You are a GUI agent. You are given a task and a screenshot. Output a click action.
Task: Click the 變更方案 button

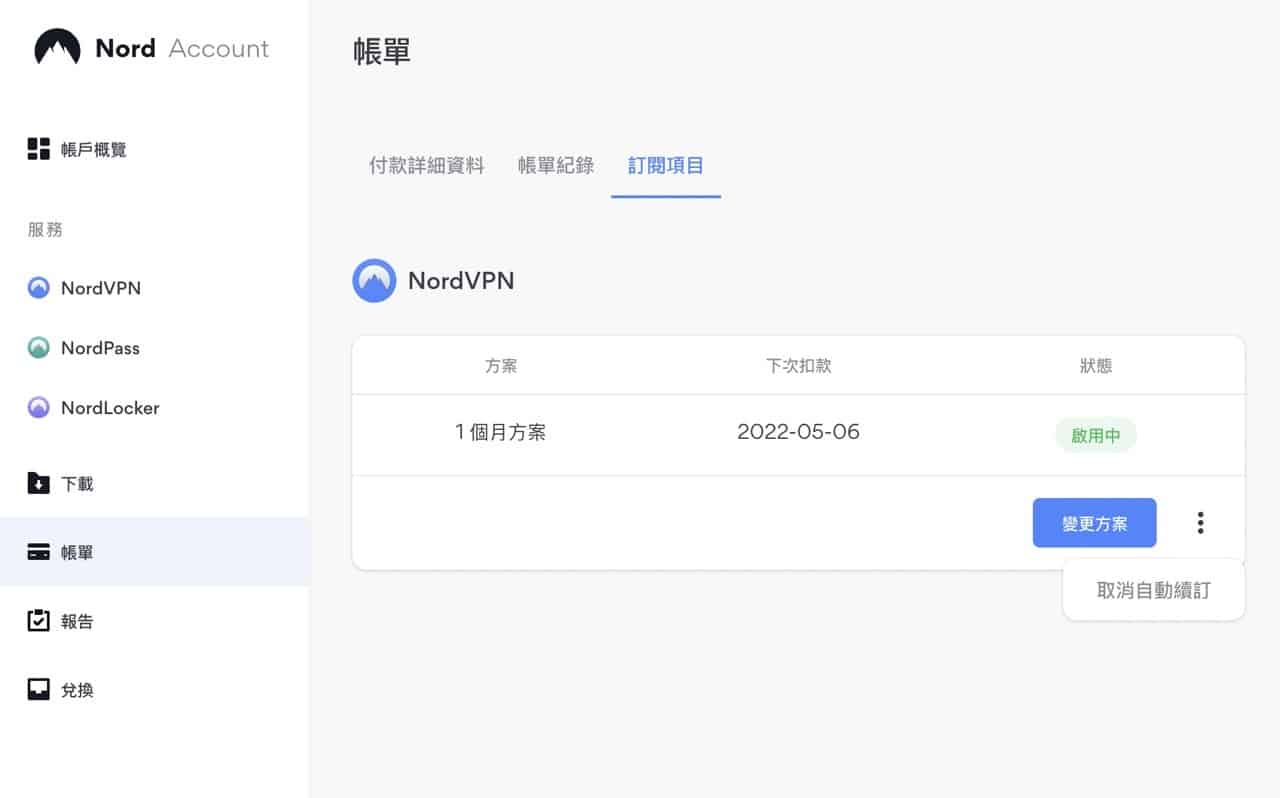click(1095, 523)
